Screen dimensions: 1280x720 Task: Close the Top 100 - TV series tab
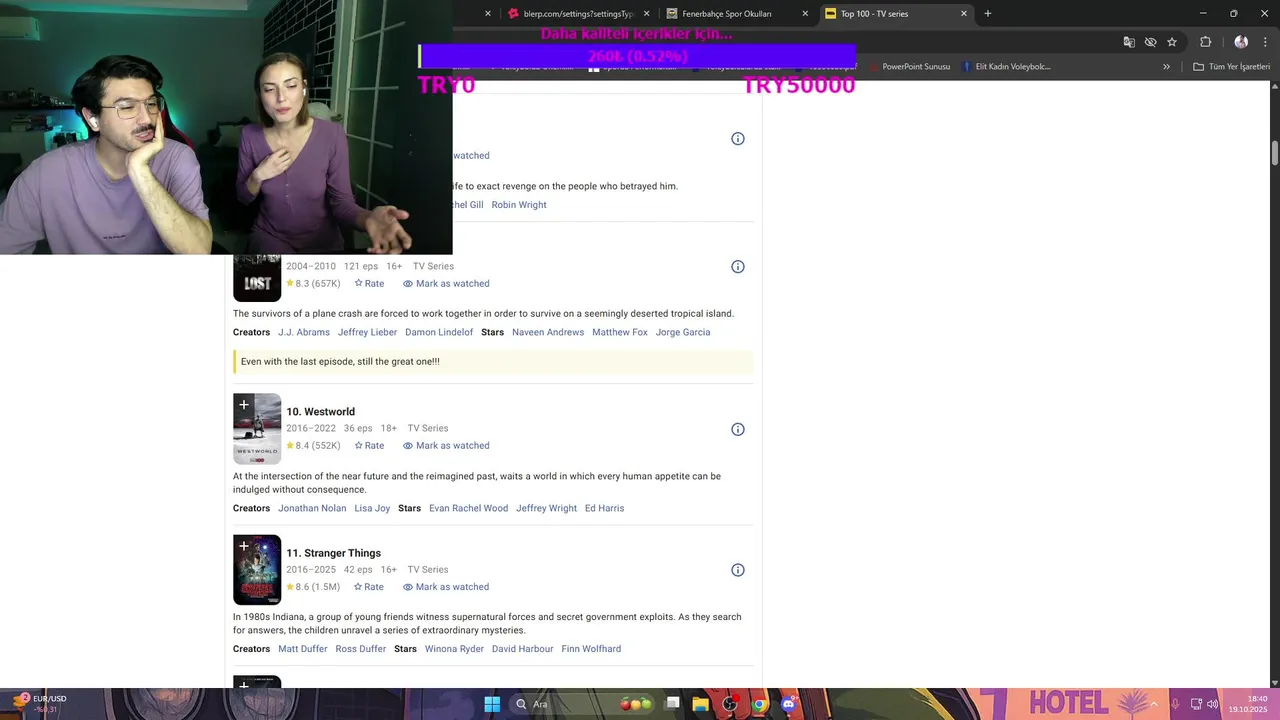(x=964, y=14)
